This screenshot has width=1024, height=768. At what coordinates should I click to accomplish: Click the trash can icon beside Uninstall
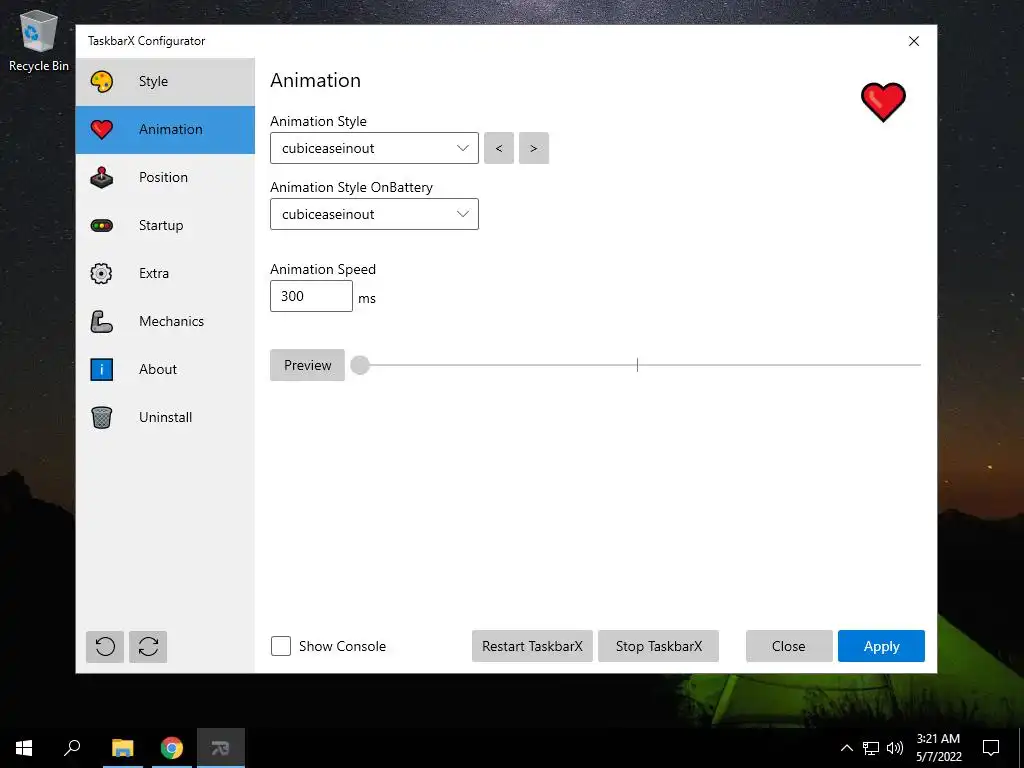101,417
